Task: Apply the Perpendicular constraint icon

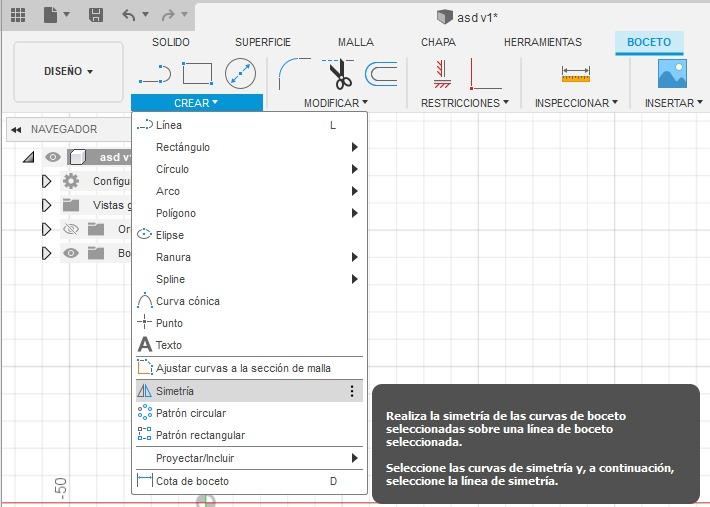Action: tap(485, 74)
